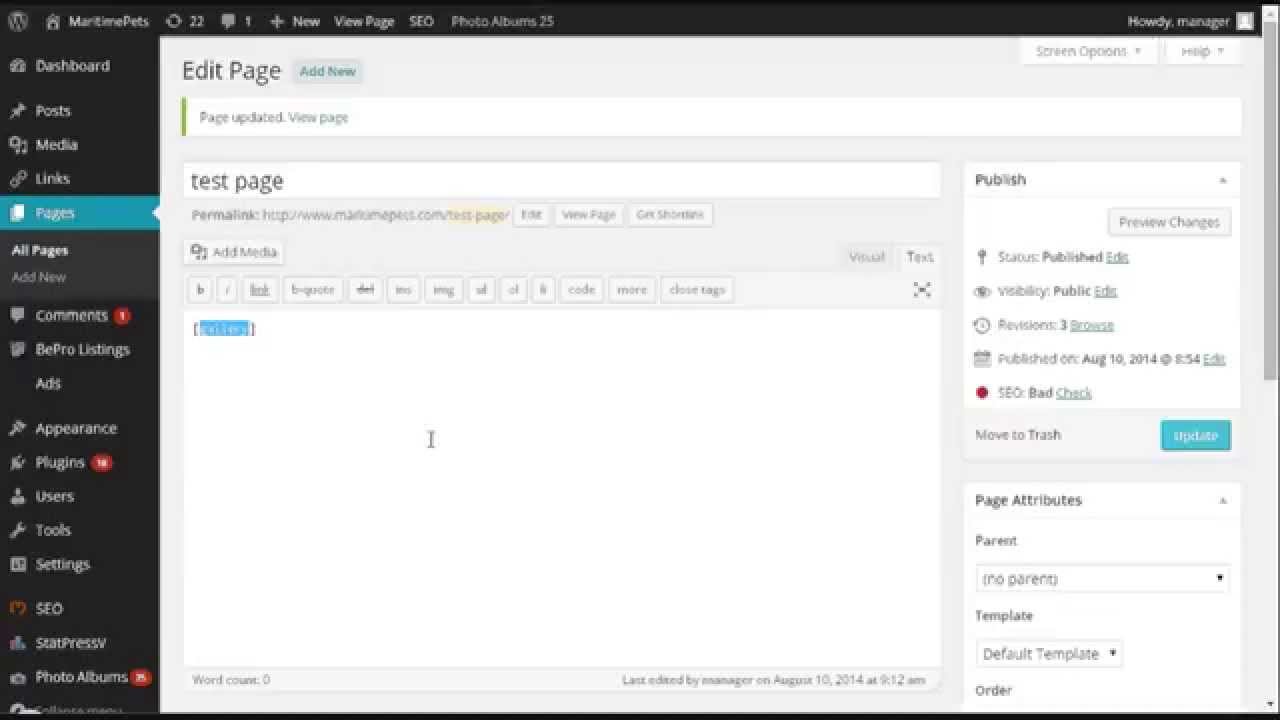
Task: Click inside the text editor content area
Action: pyautogui.click(x=562, y=489)
